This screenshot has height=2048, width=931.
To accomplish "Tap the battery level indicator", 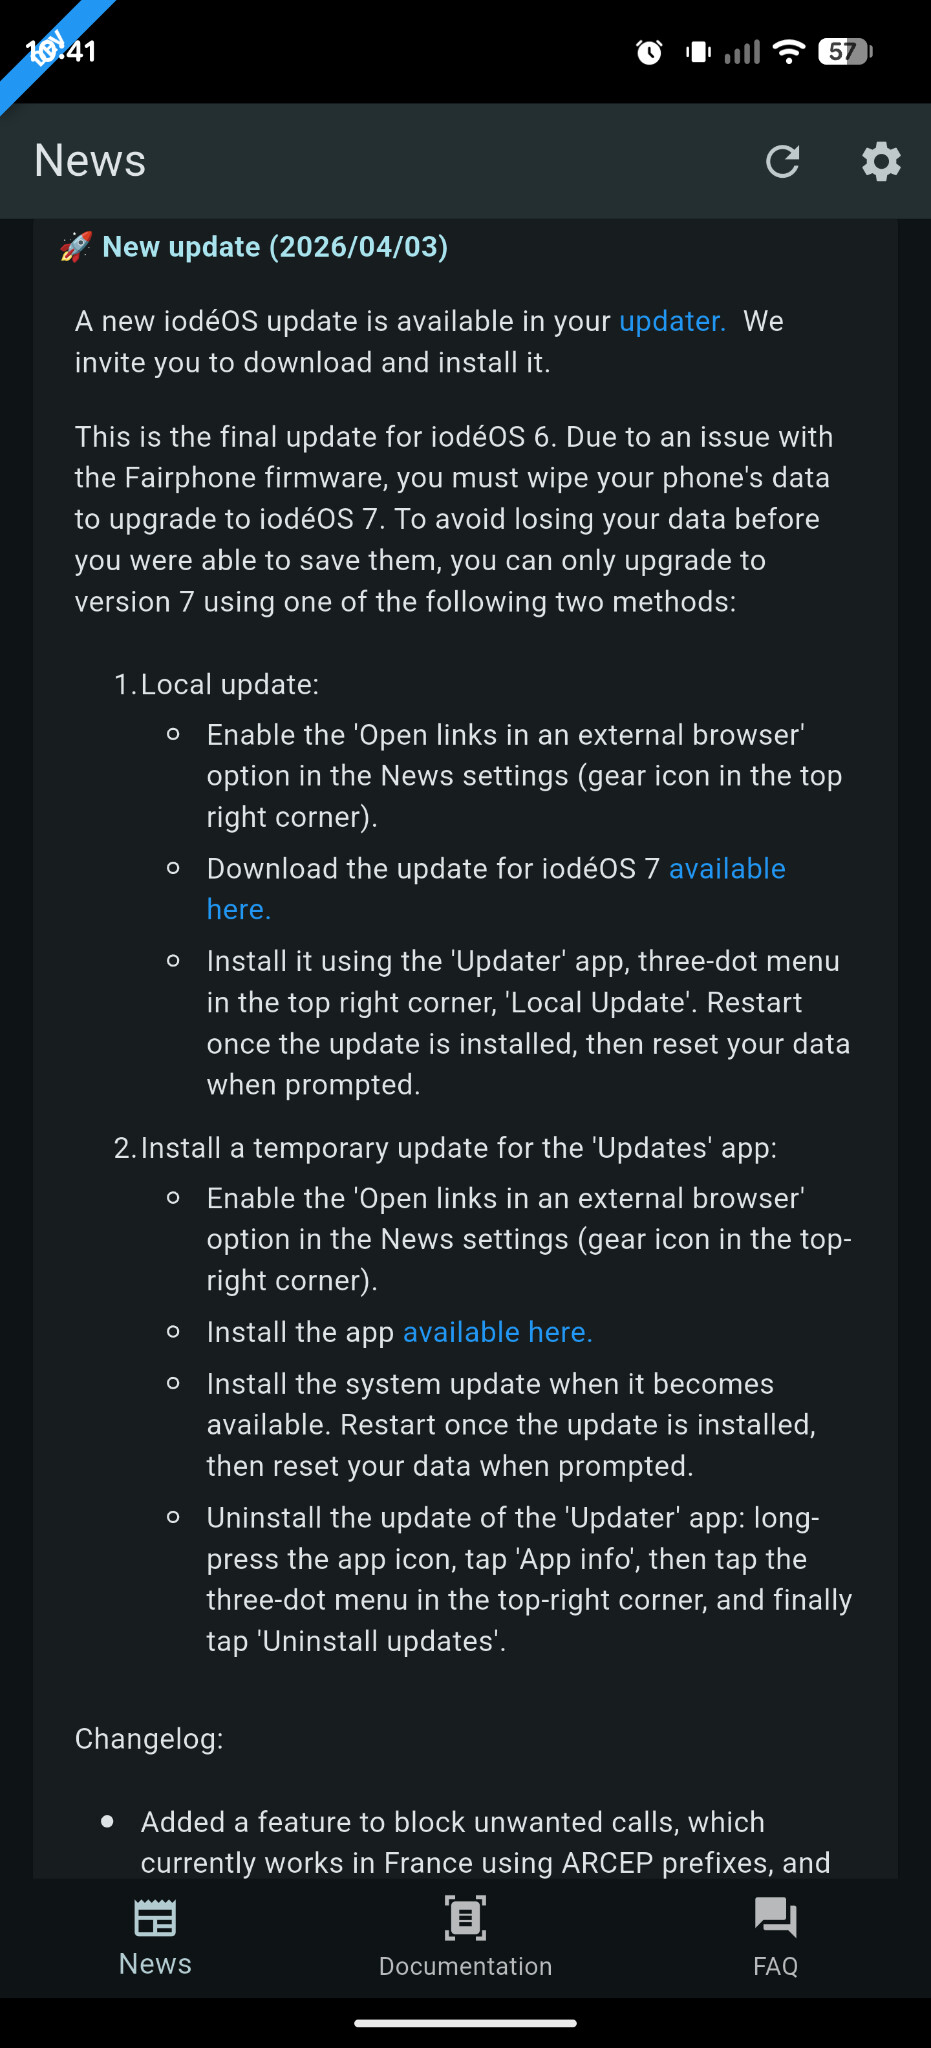I will (x=845, y=52).
